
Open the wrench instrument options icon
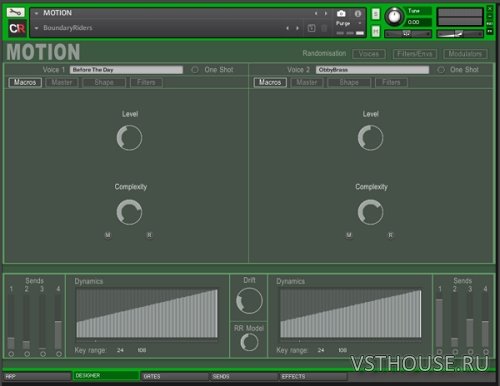[x=16, y=12]
